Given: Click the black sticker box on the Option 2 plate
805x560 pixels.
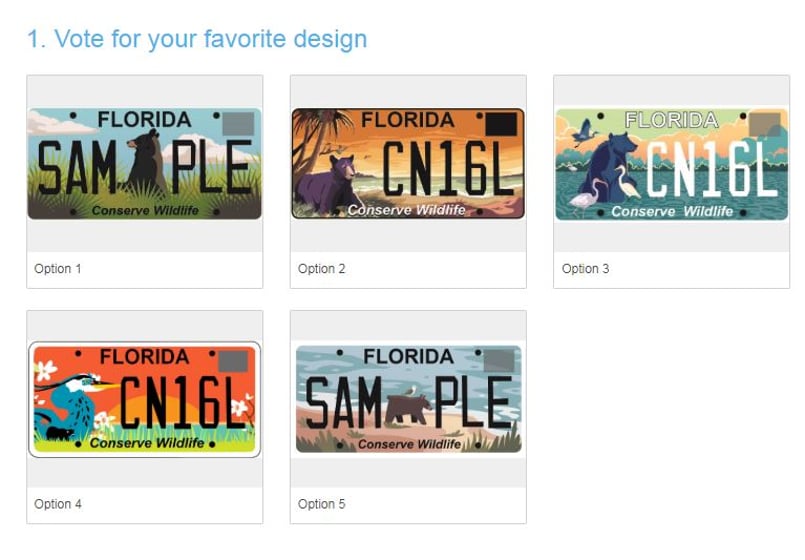Looking at the screenshot, I should click(500, 125).
